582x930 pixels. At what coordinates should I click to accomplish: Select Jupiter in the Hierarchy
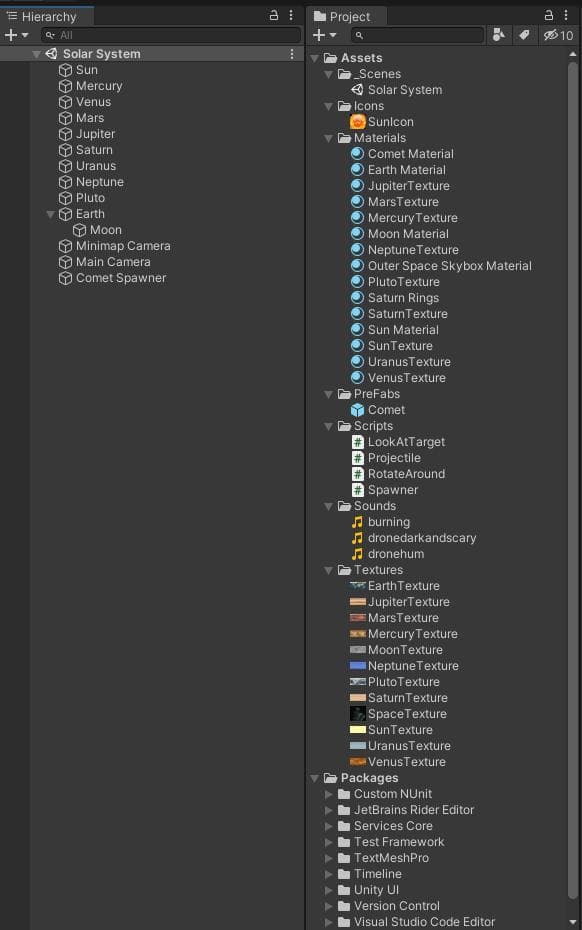[x=96, y=134]
